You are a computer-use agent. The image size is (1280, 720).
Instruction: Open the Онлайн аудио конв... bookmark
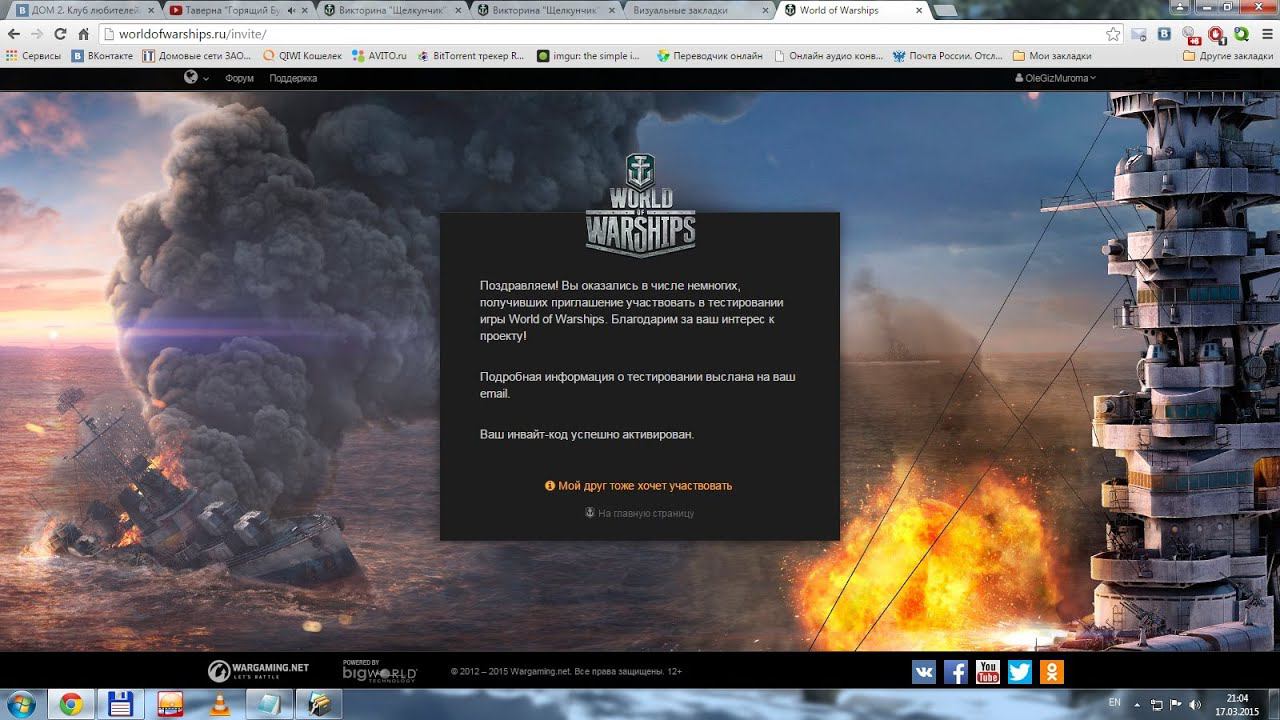click(828, 56)
